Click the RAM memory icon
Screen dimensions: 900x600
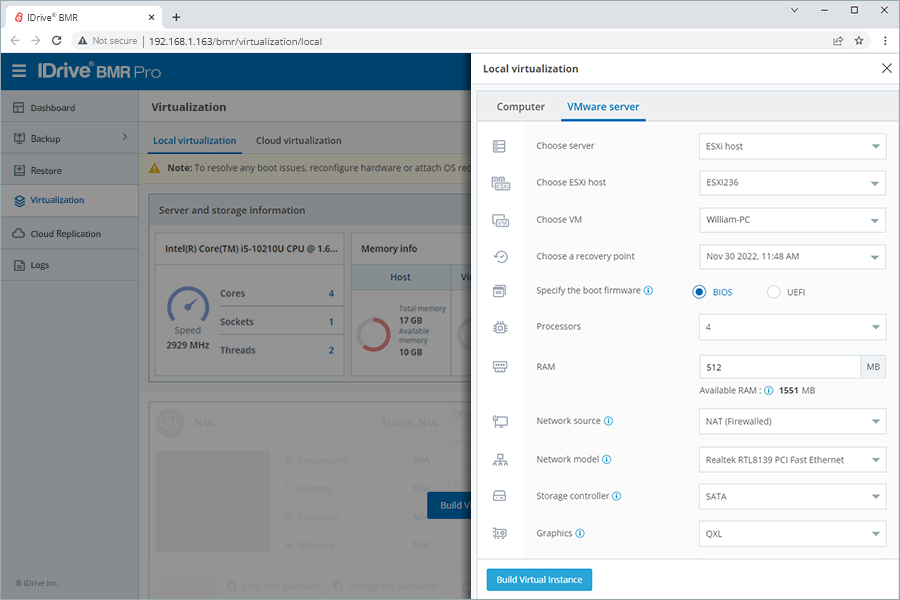[500, 367]
